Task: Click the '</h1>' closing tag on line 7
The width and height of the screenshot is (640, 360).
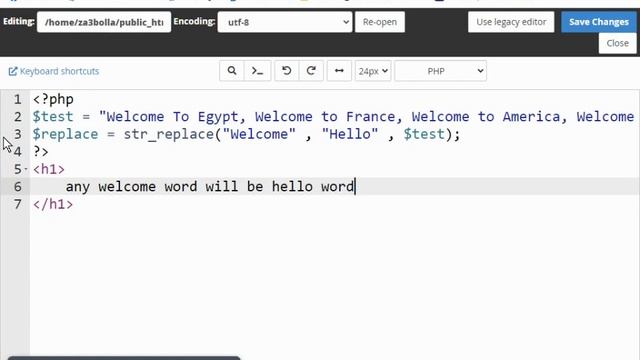Action: (x=53, y=204)
